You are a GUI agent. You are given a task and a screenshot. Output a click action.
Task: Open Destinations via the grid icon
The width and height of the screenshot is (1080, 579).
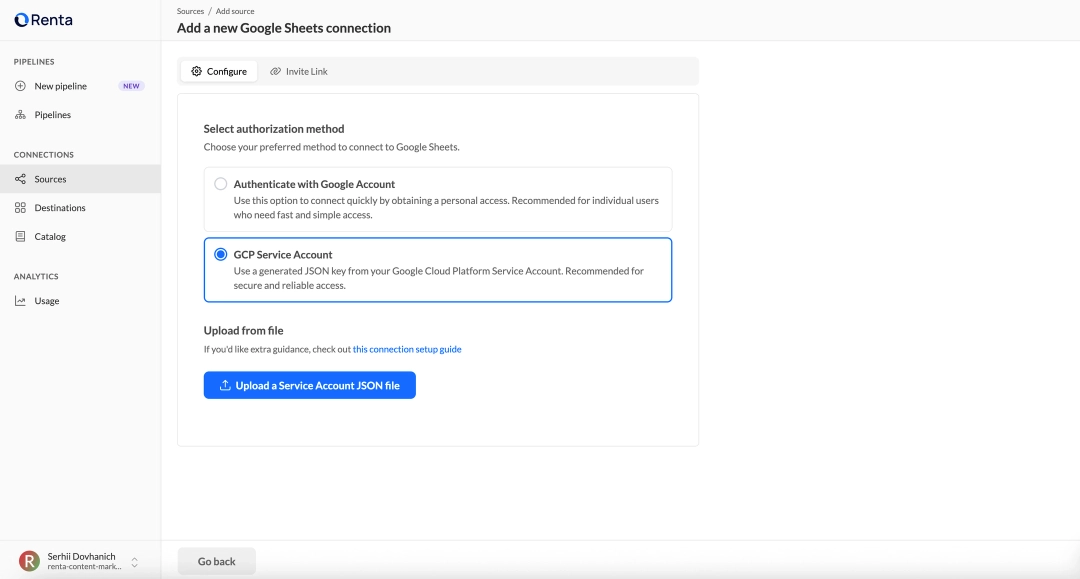(x=20, y=207)
